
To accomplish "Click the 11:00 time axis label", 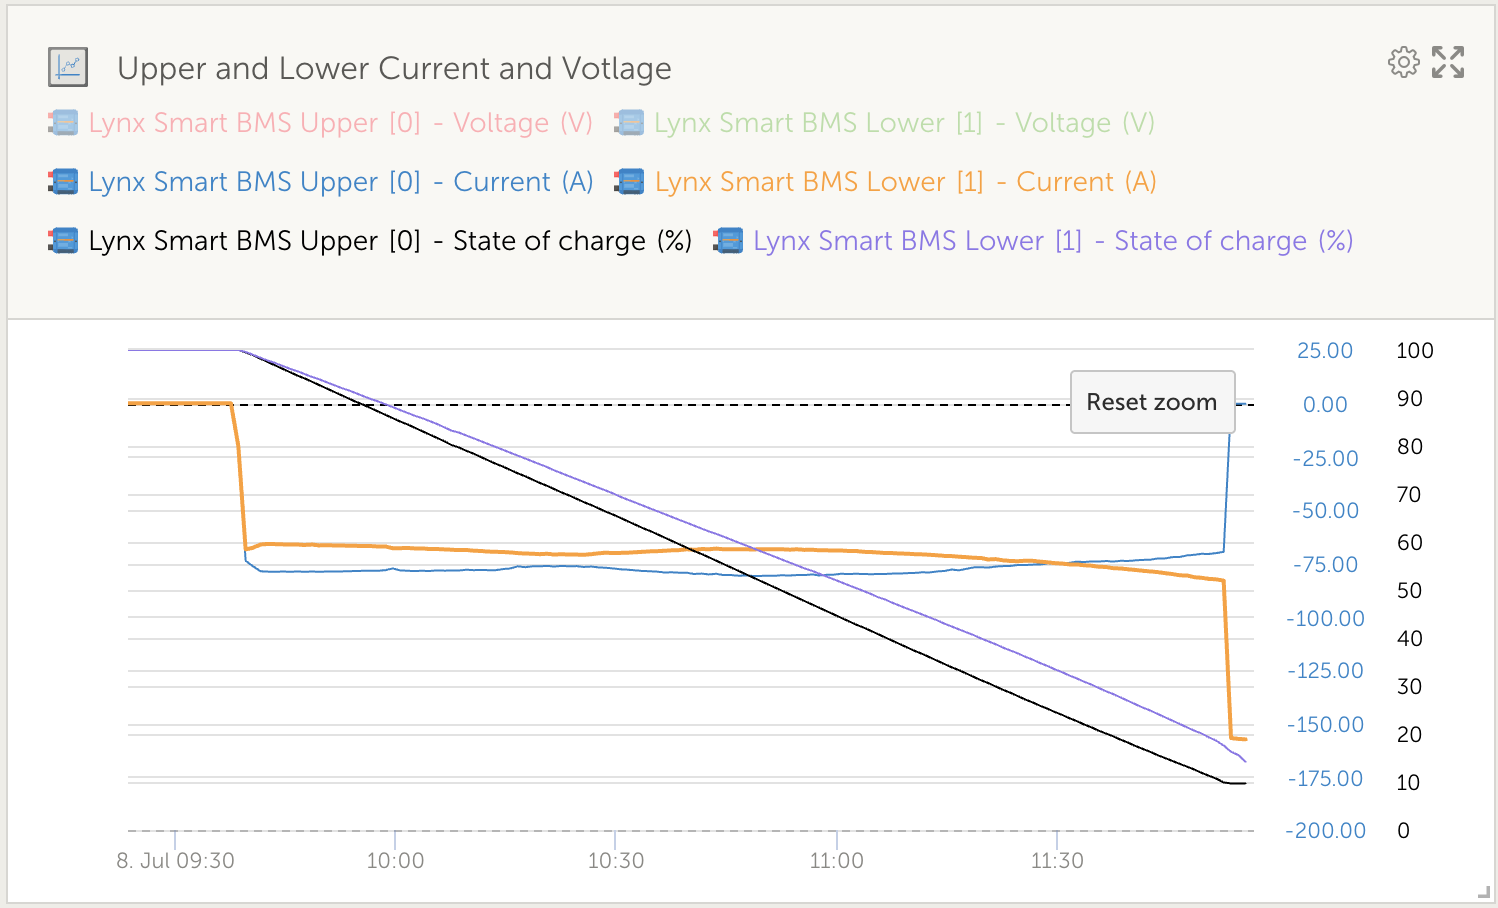I will tap(836, 861).
